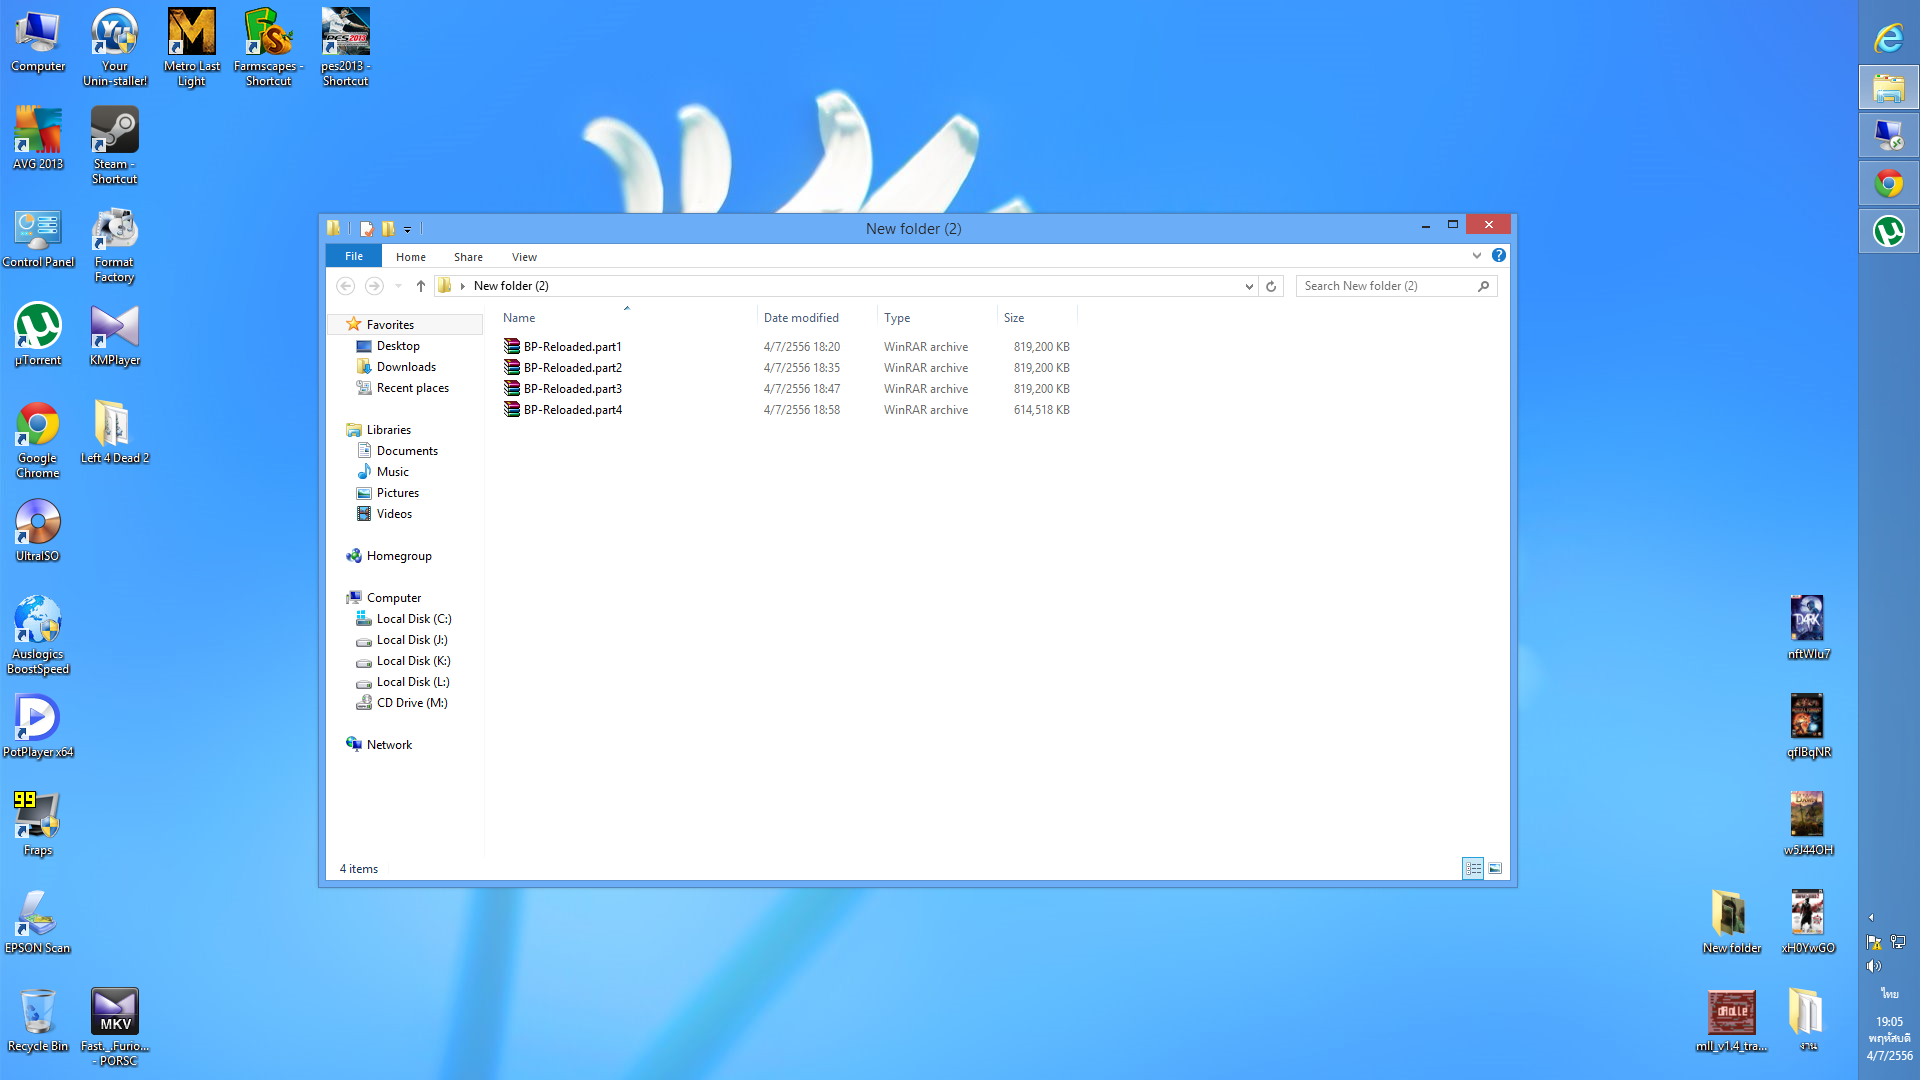Expand the ribbon with the chevron
The width and height of the screenshot is (1920, 1080).
click(1477, 256)
